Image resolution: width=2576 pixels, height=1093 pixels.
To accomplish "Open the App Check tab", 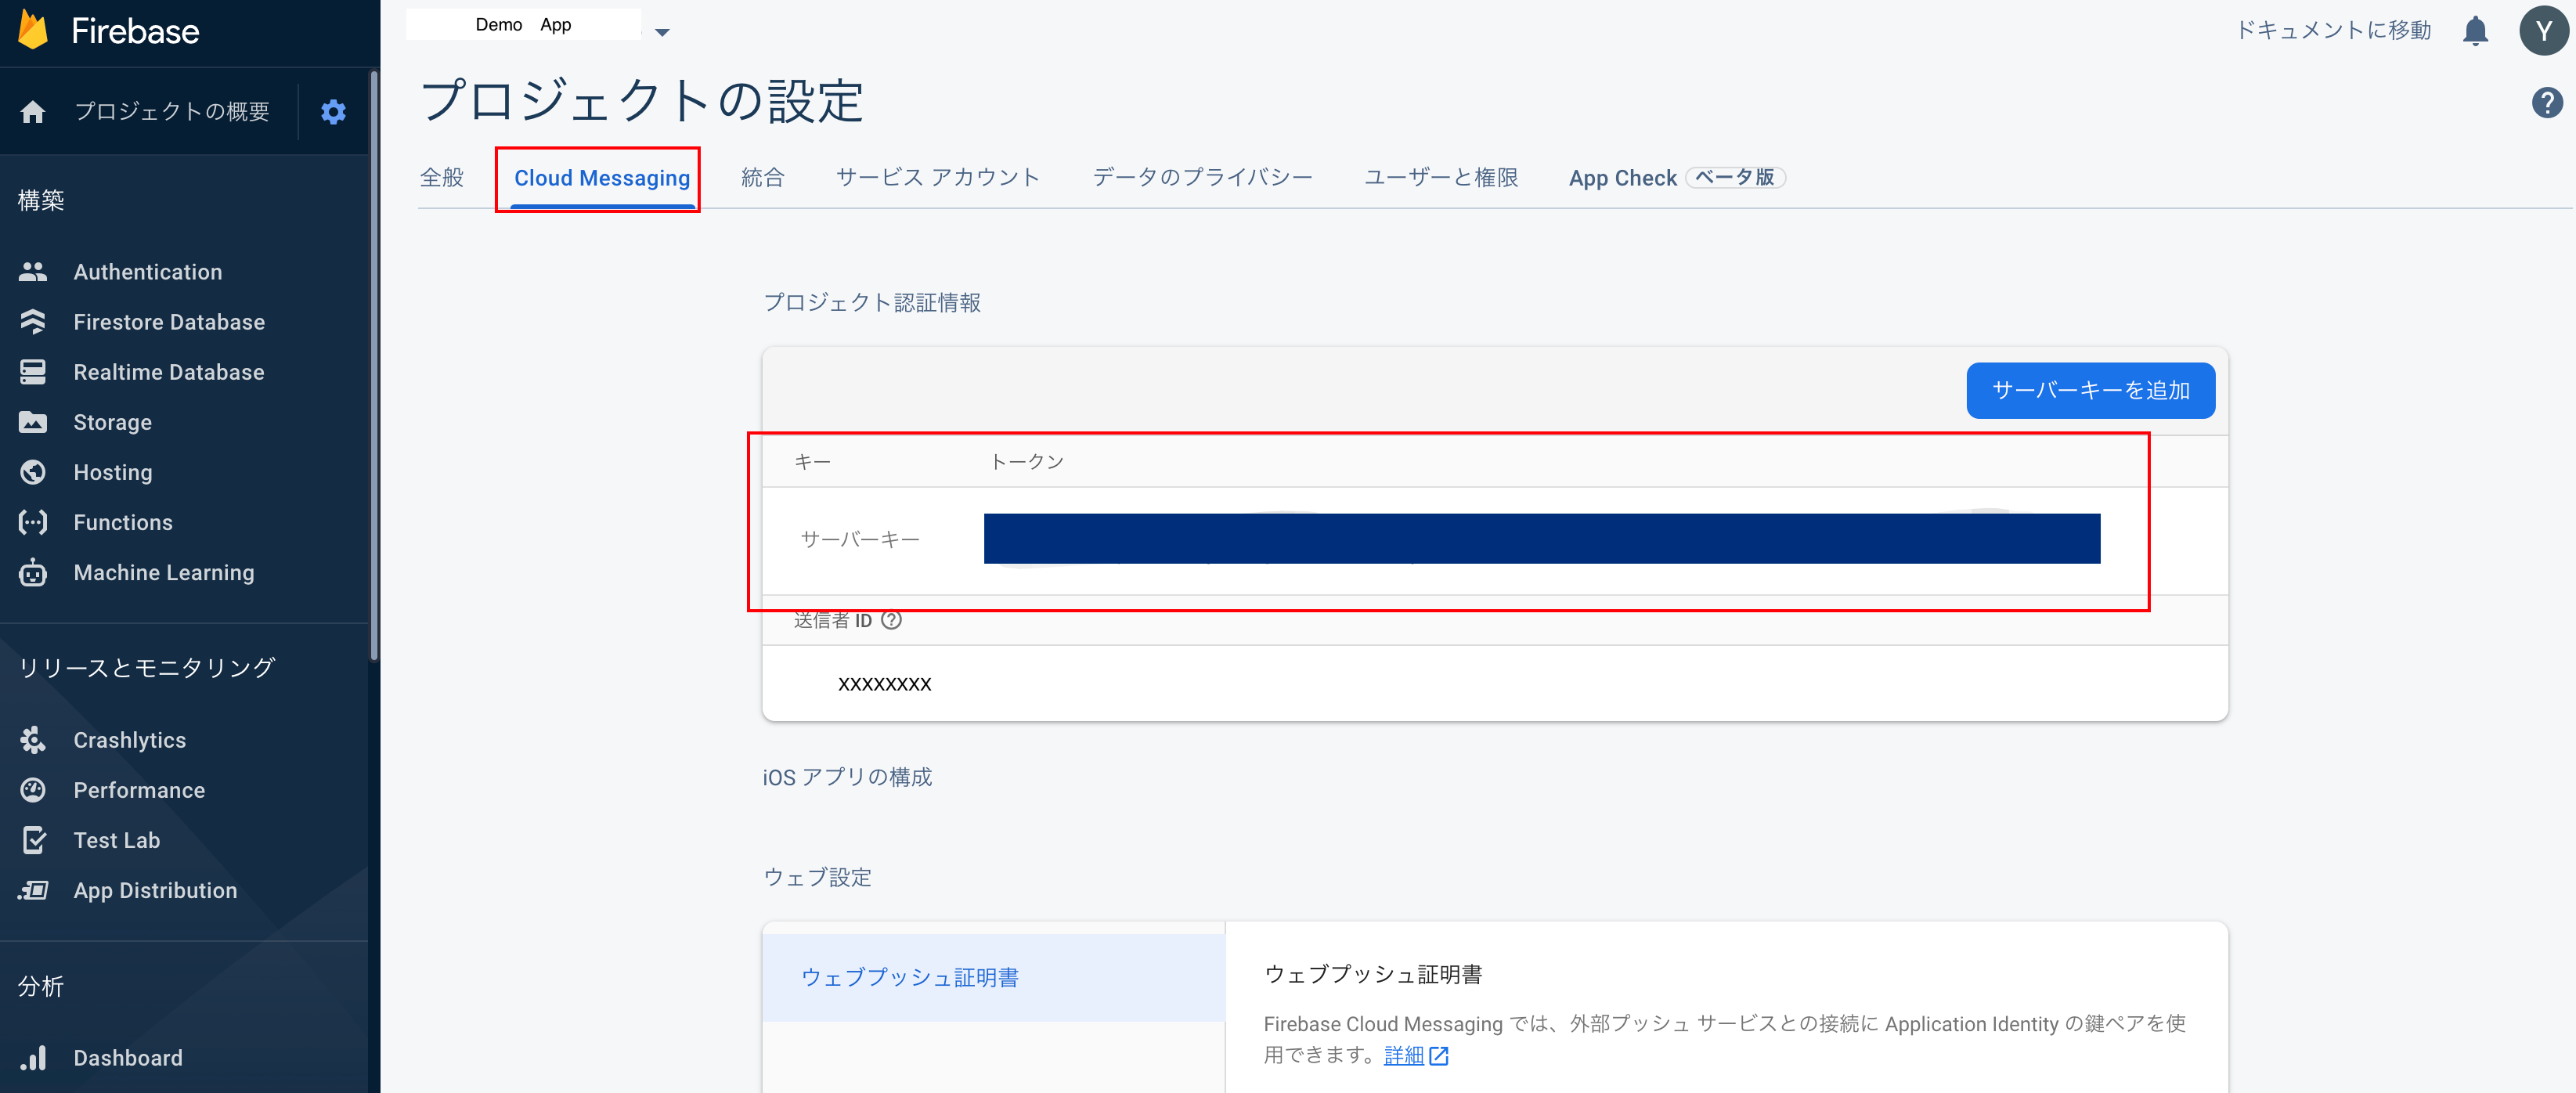I will pos(1622,178).
